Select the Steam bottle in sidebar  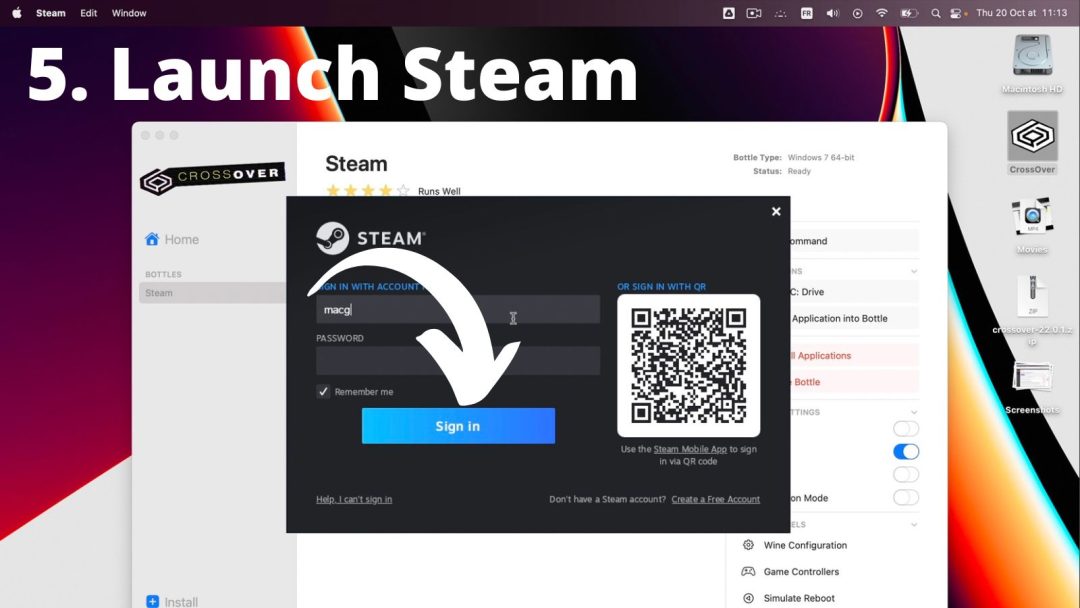pyautogui.click(x=212, y=293)
